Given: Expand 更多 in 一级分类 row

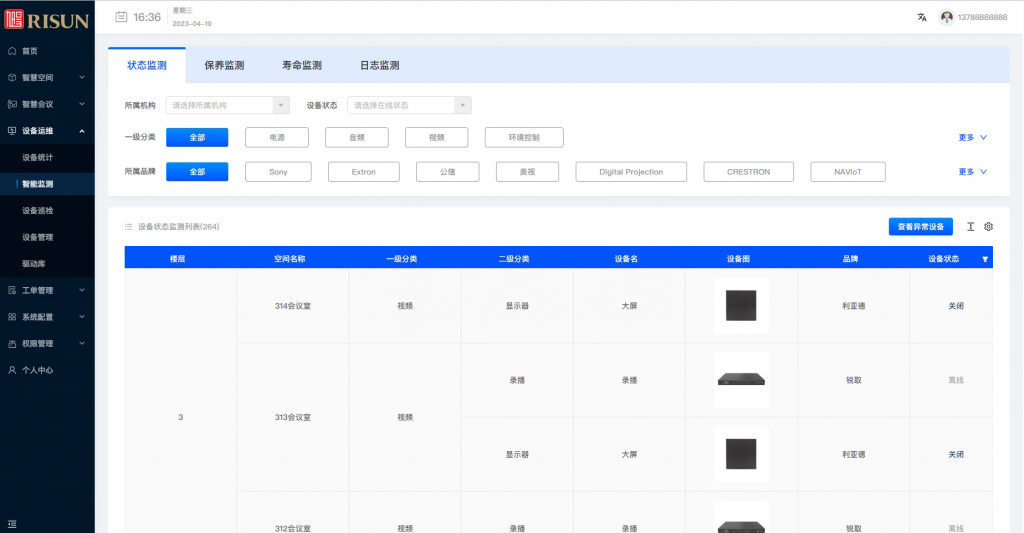Looking at the screenshot, I should point(972,138).
